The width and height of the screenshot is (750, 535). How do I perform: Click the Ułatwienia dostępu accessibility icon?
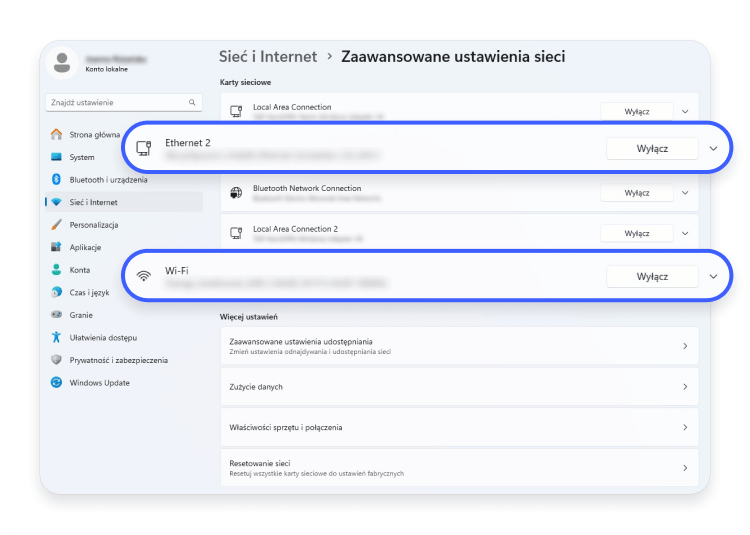(56, 337)
